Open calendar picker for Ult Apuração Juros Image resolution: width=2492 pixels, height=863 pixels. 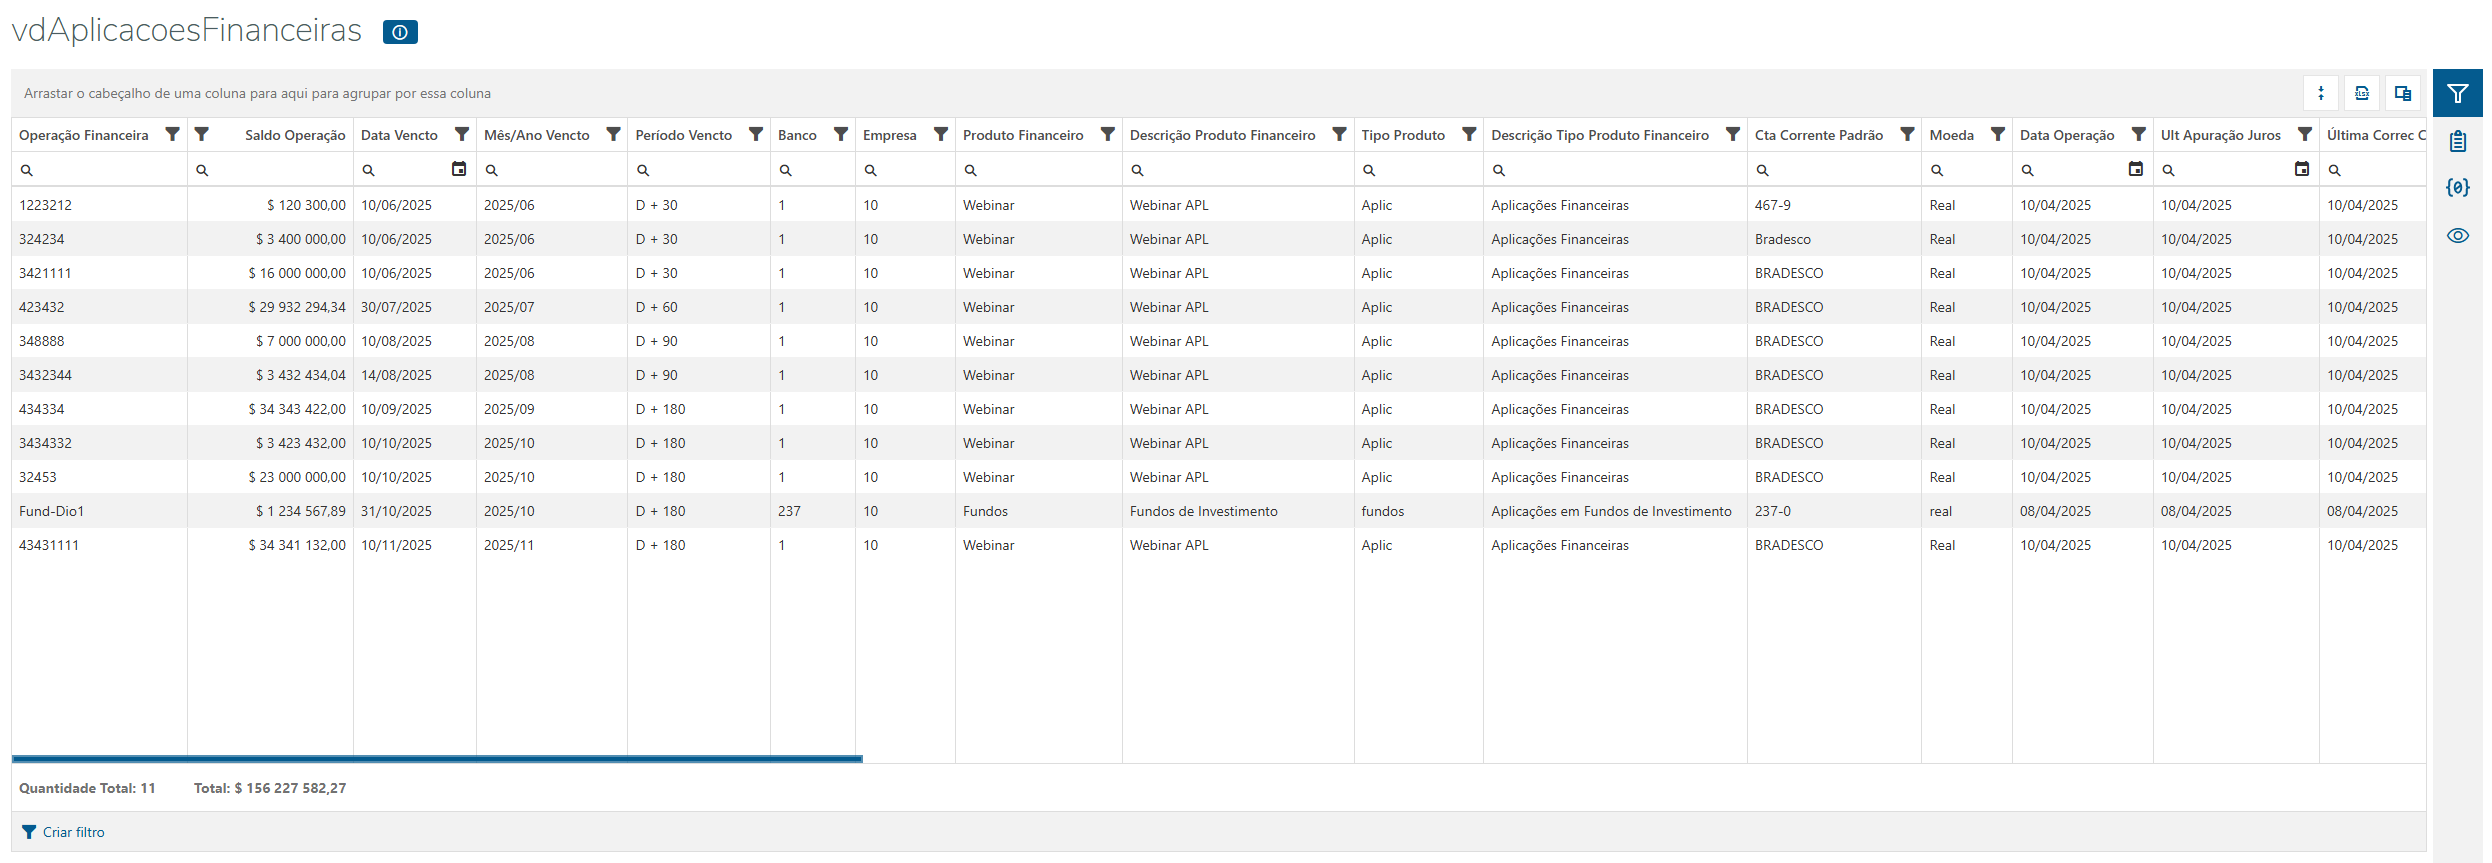(2301, 169)
